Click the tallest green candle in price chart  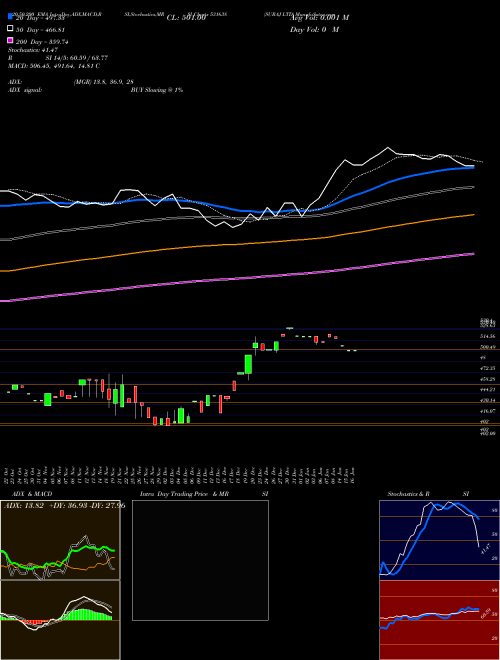click(248, 364)
